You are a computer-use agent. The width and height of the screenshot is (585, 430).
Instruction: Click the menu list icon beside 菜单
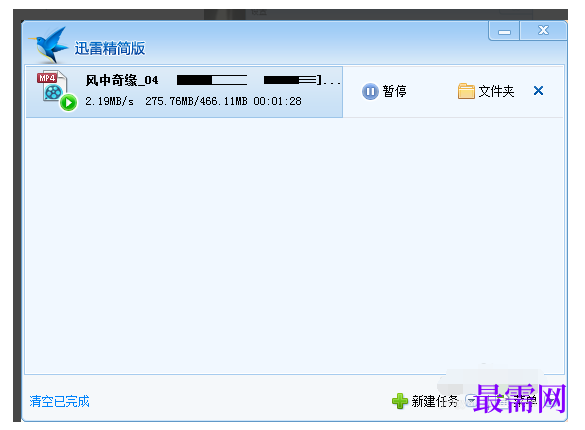pos(503,401)
